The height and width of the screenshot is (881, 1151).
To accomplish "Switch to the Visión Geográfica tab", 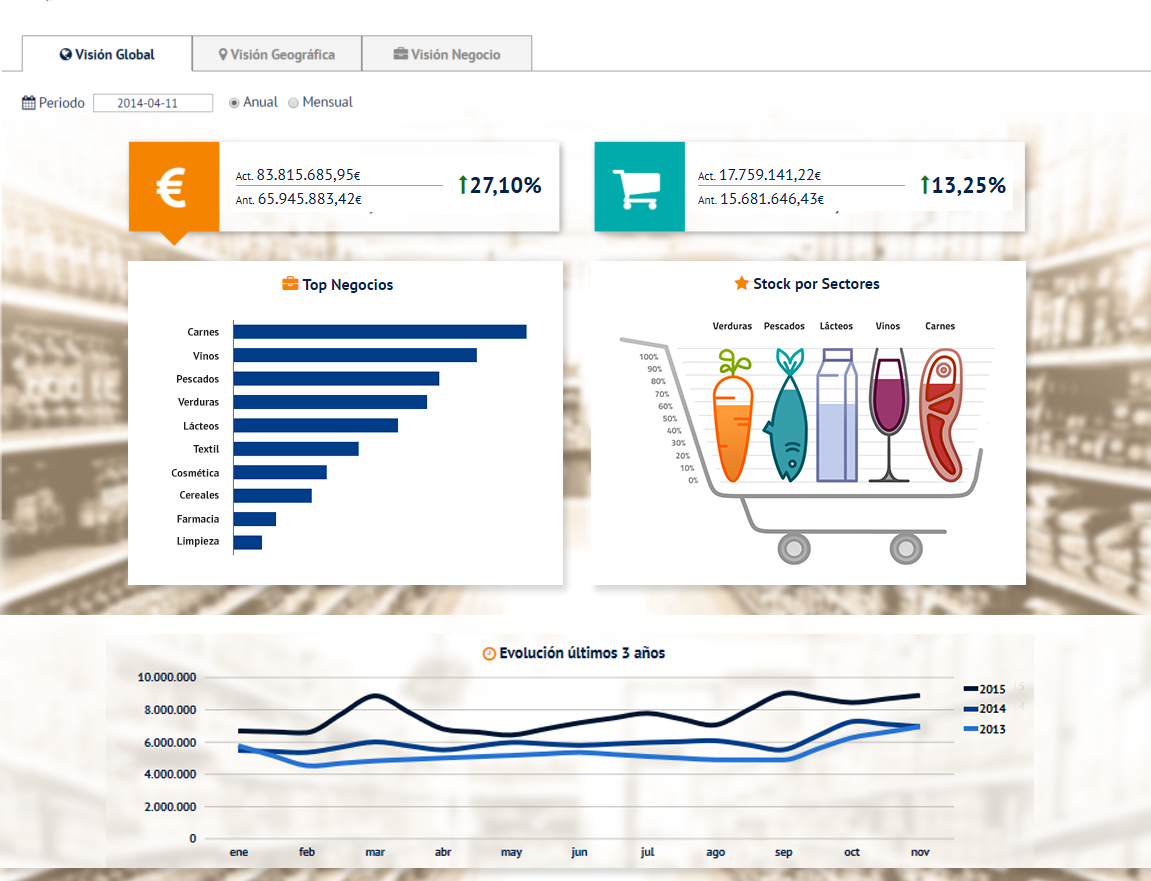I will [x=277, y=54].
